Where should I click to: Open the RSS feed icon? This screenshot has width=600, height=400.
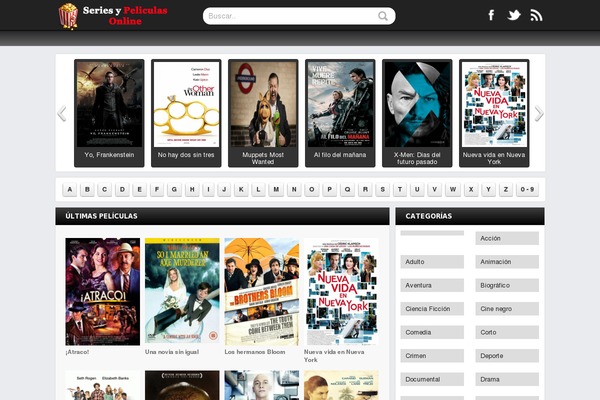[x=536, y=15]
